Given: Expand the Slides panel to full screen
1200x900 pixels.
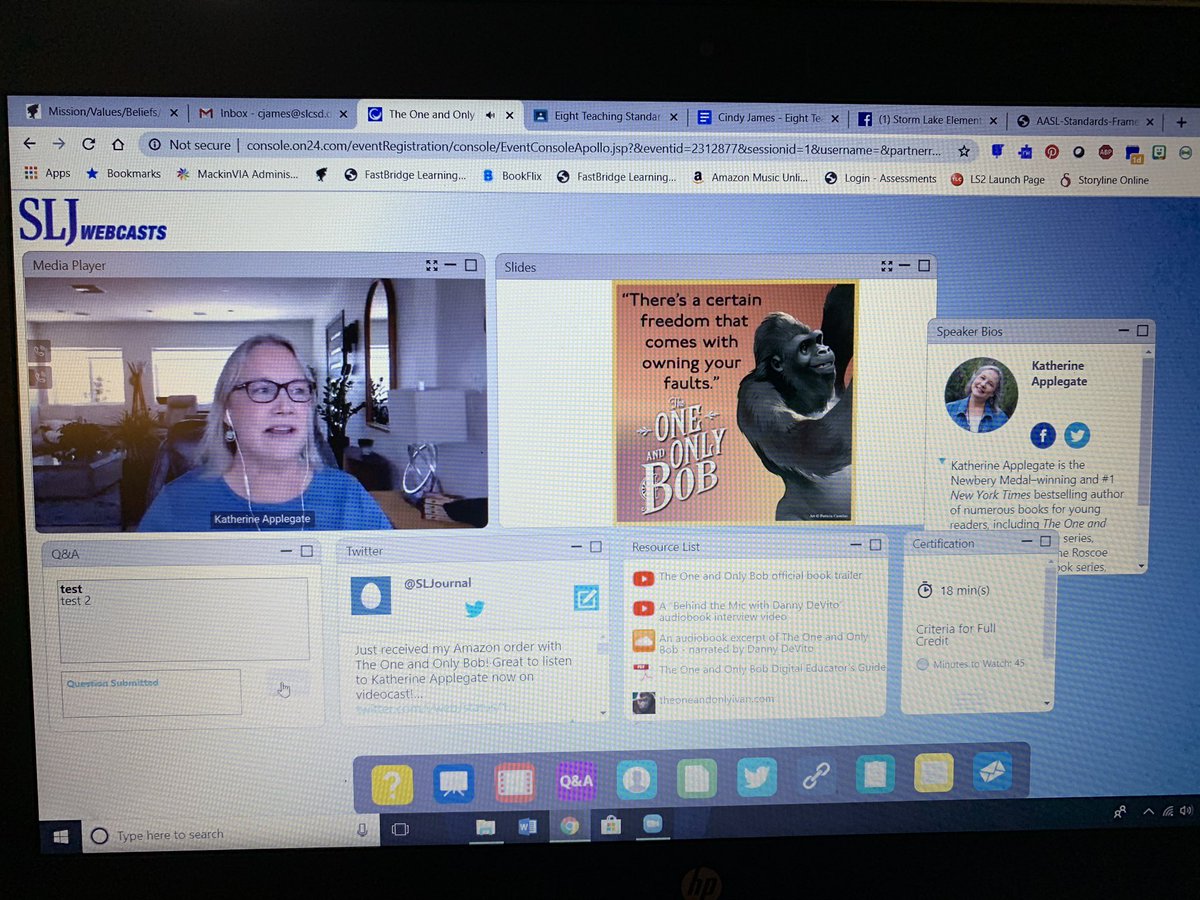Looking at the screenshot, I should 886,266.
